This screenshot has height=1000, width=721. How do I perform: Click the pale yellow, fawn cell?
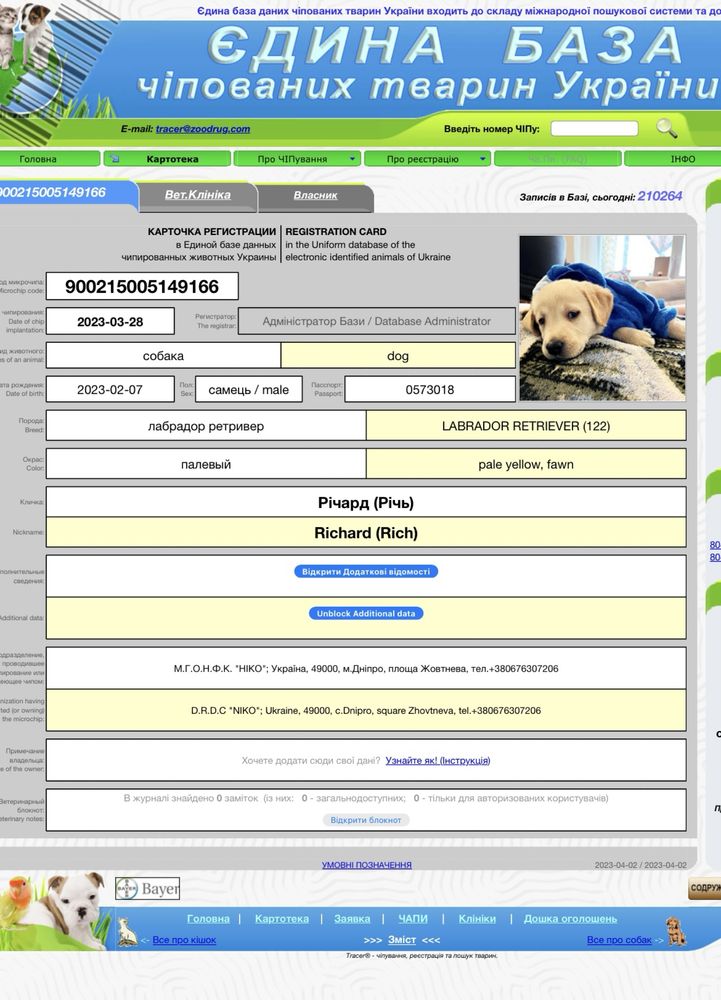click(x=526, y=464)
